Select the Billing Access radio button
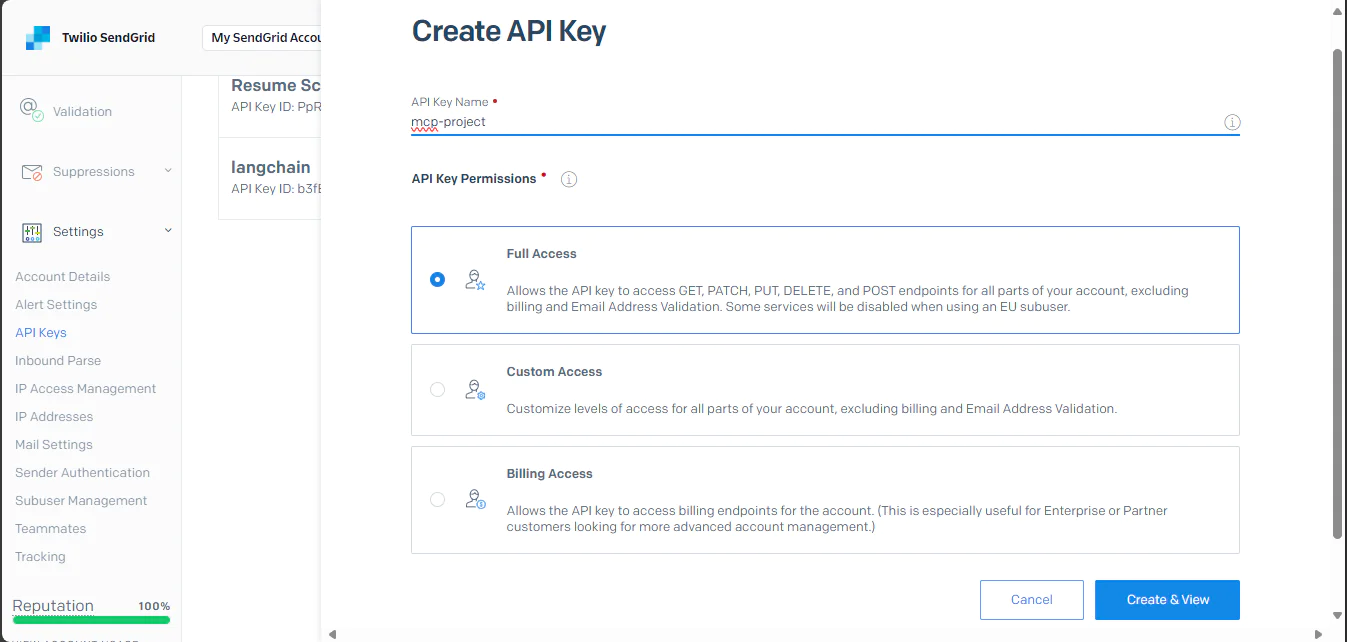The width and height of the screenshot is (1347, 642). 437,499
